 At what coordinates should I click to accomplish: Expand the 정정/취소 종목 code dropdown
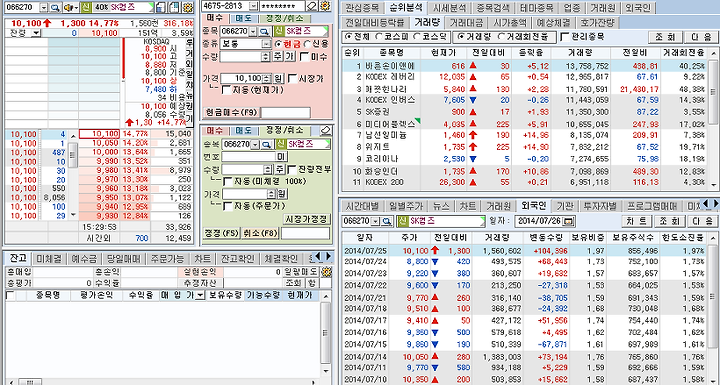click(255, 144)
